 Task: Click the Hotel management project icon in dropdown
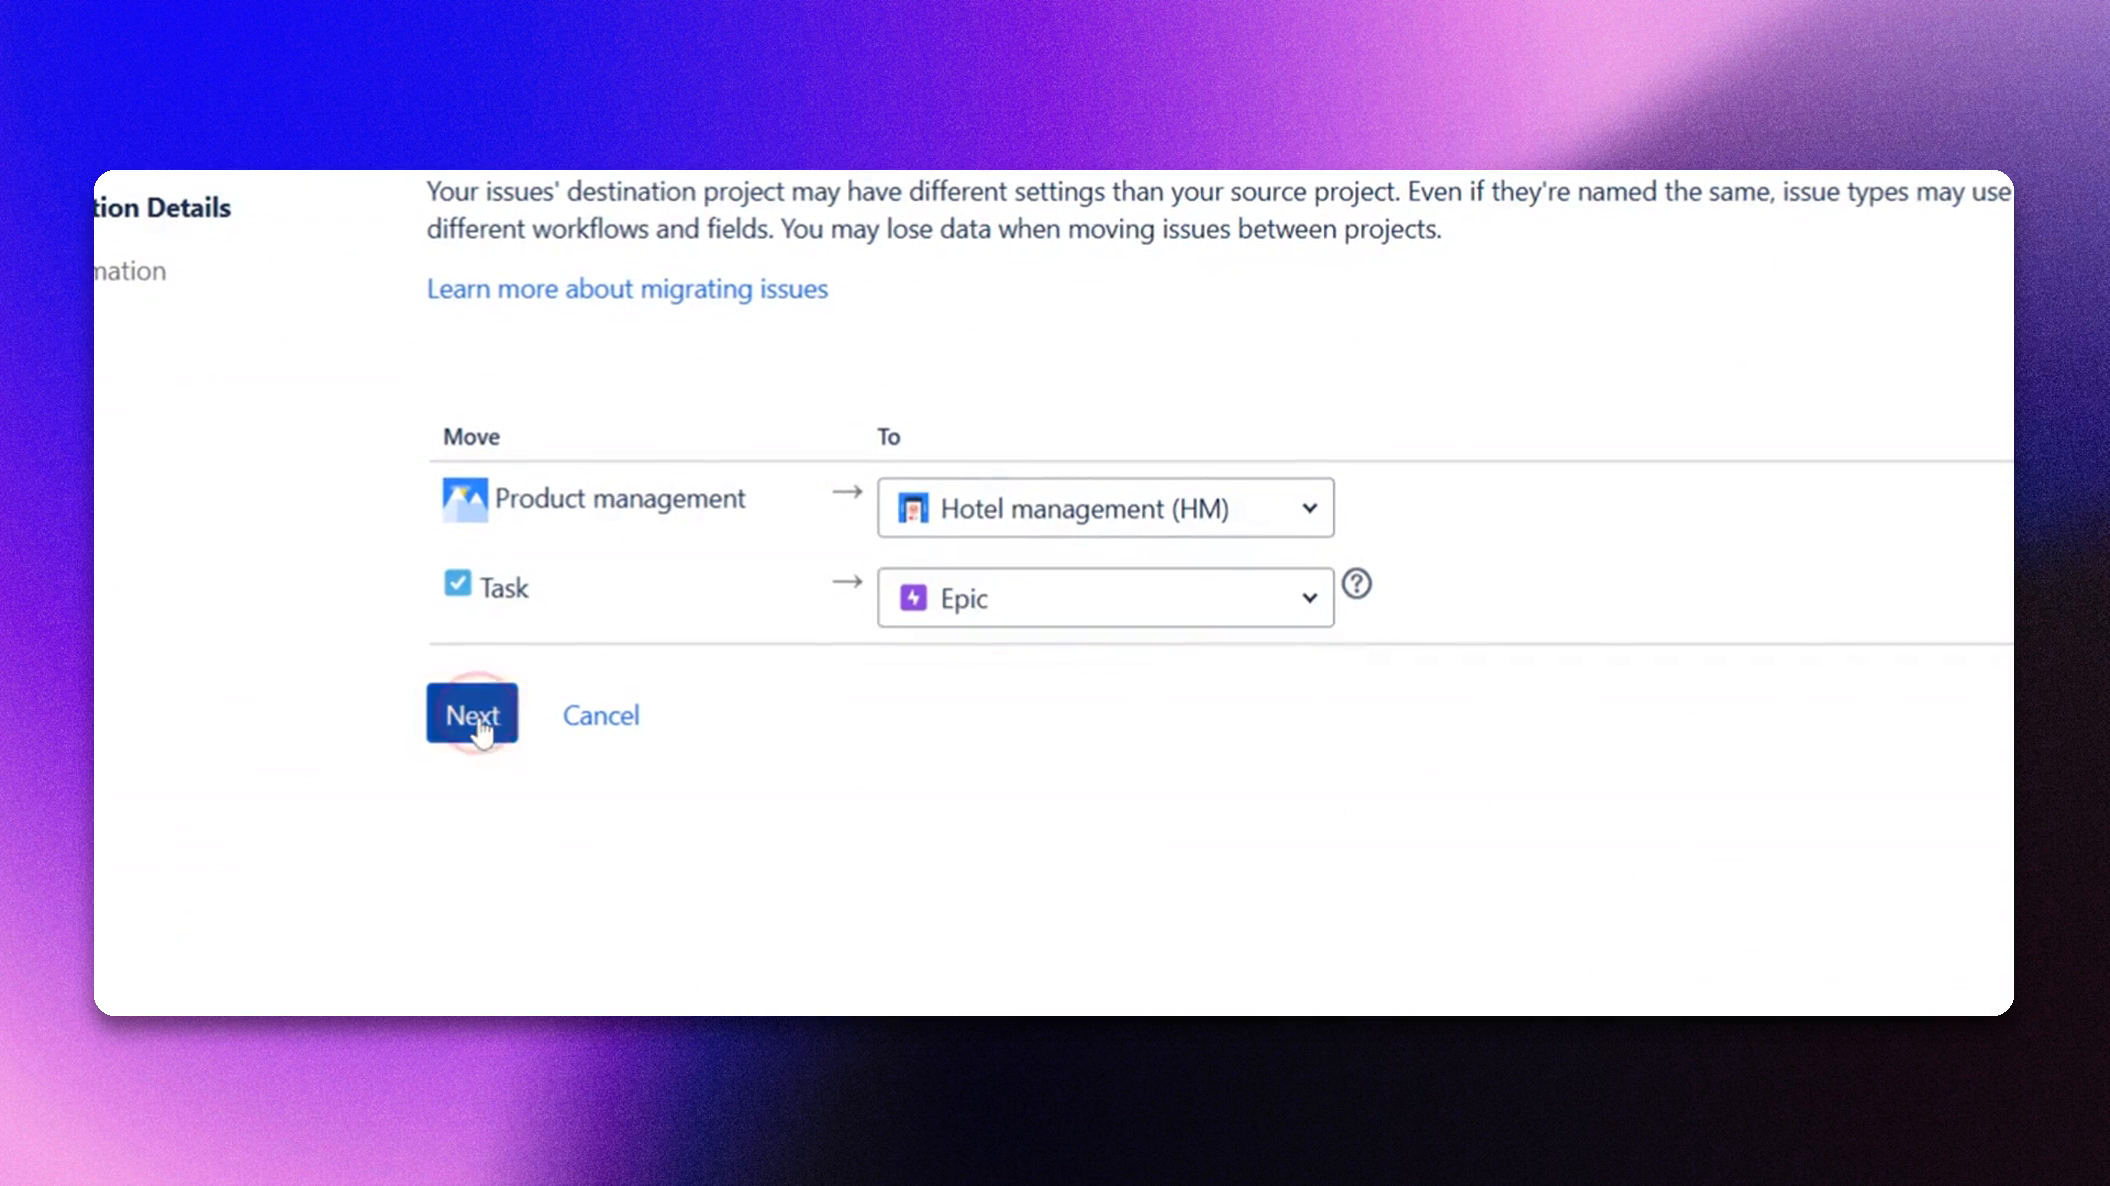click(913, 508)
